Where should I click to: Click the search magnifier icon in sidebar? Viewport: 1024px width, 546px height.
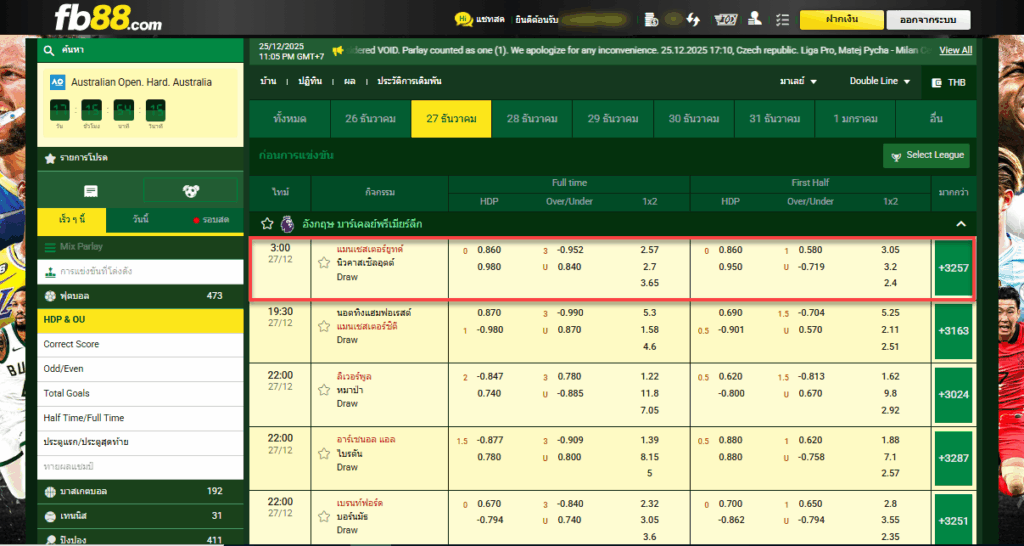pyautogui.click(x=48, y=50)
